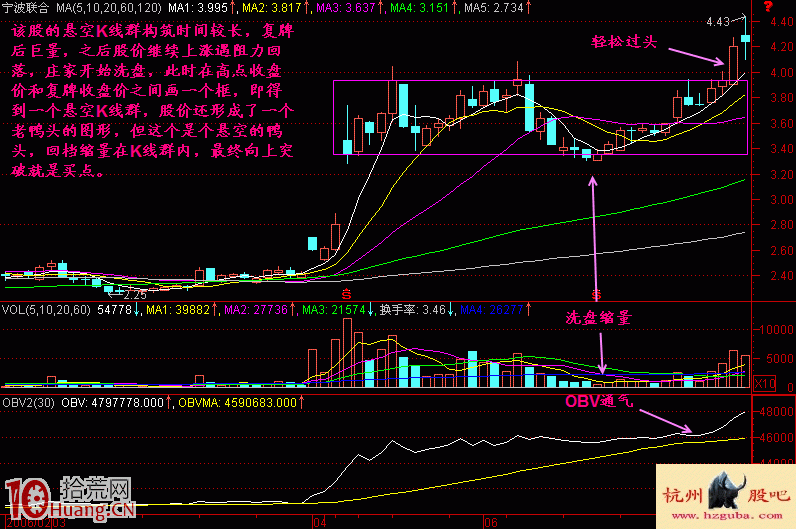Open the MA(5,10,20,60,120) indicator label
The width and height of the screenshot is (796, 529).
pos(109,8)
